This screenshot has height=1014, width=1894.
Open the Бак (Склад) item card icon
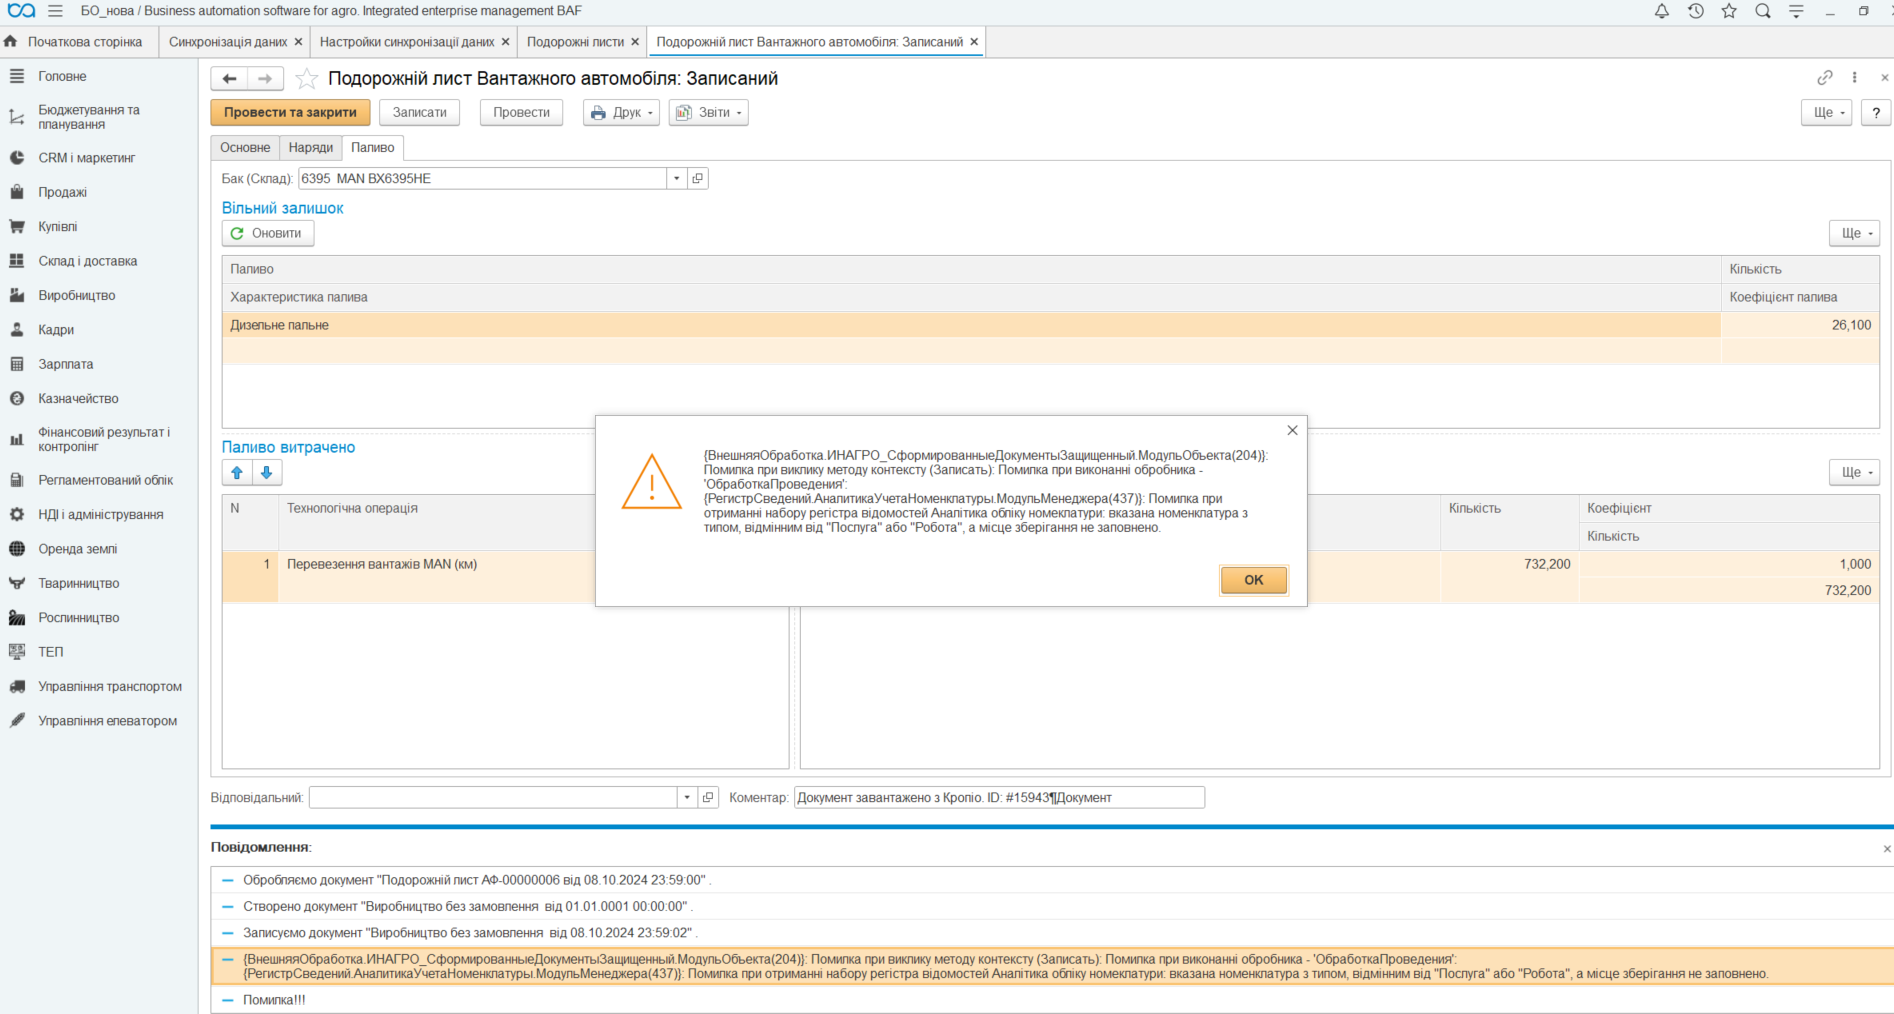point(698,178)
